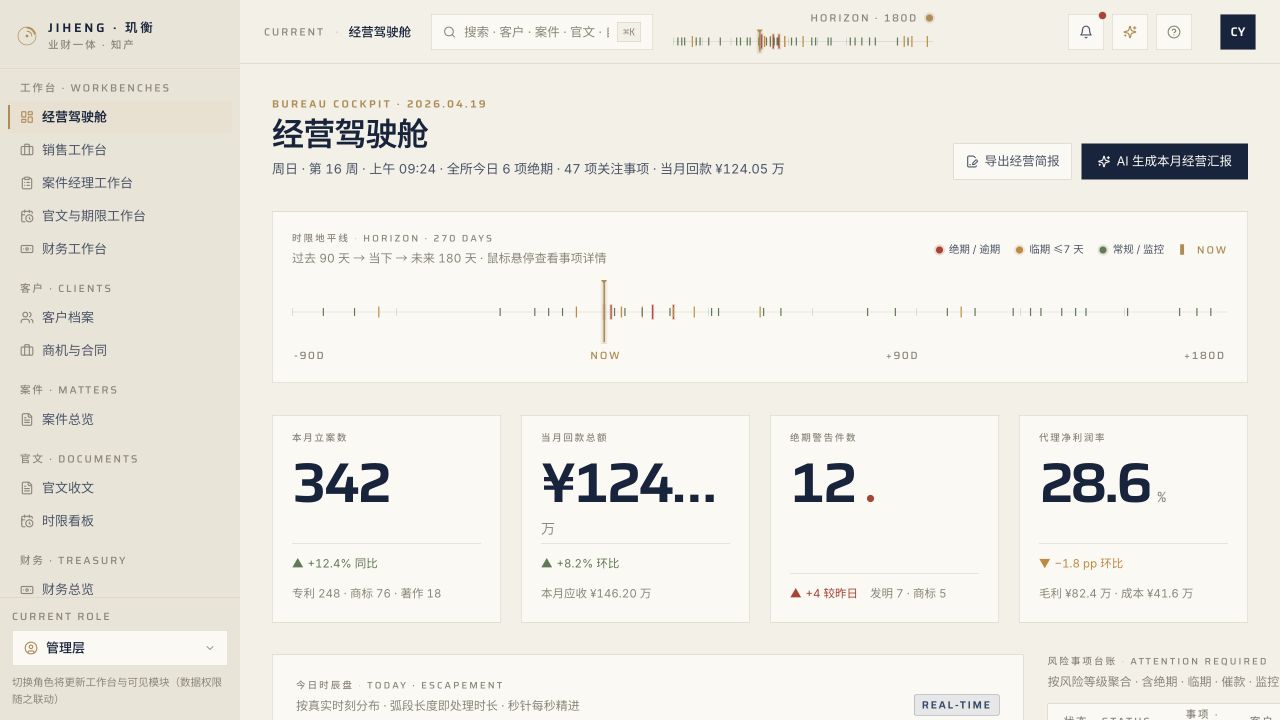Click 本月应收 ¥146.20 万 text

596,594
